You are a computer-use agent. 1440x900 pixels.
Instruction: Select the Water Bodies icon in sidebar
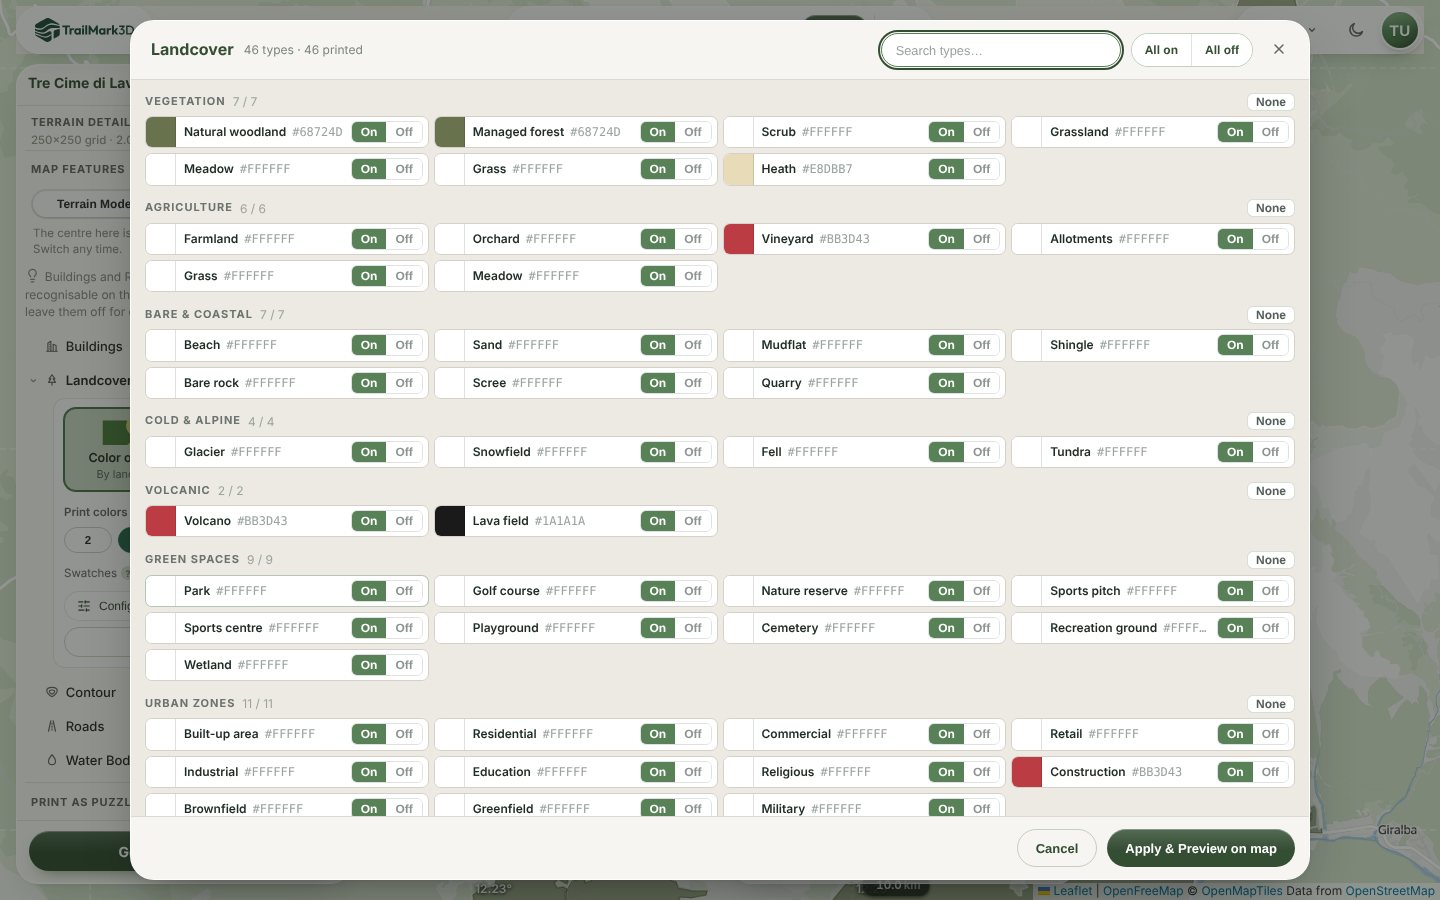[x=52, y=760]
